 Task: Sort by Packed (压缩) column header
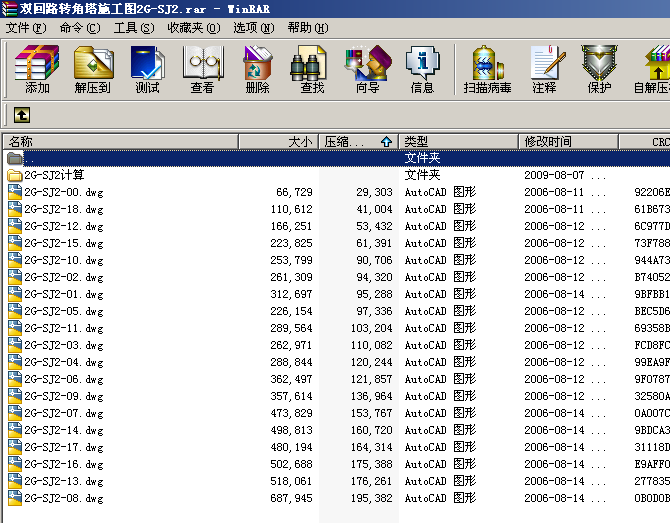[x=358, y=141]
